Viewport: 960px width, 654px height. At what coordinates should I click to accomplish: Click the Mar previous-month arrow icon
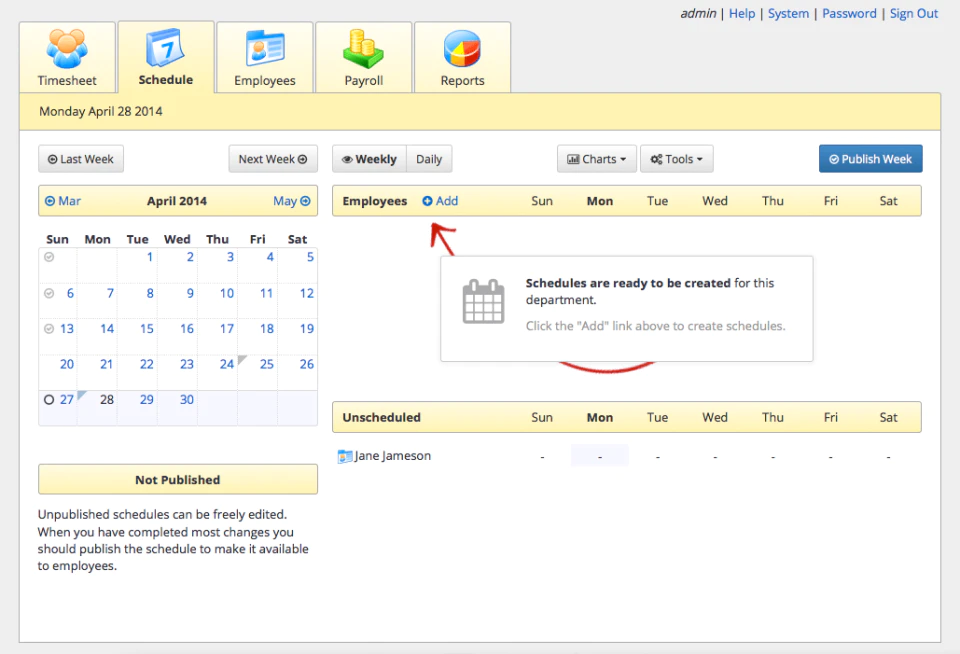point(50,201)
